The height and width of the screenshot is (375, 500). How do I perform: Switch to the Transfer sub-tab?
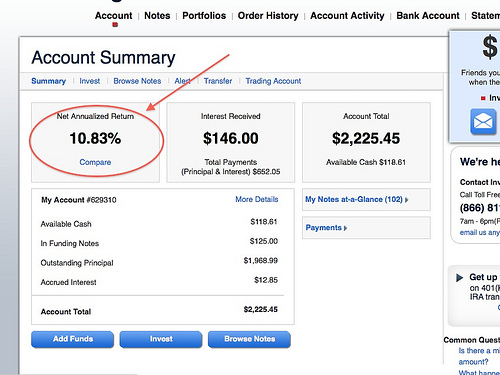218,81
